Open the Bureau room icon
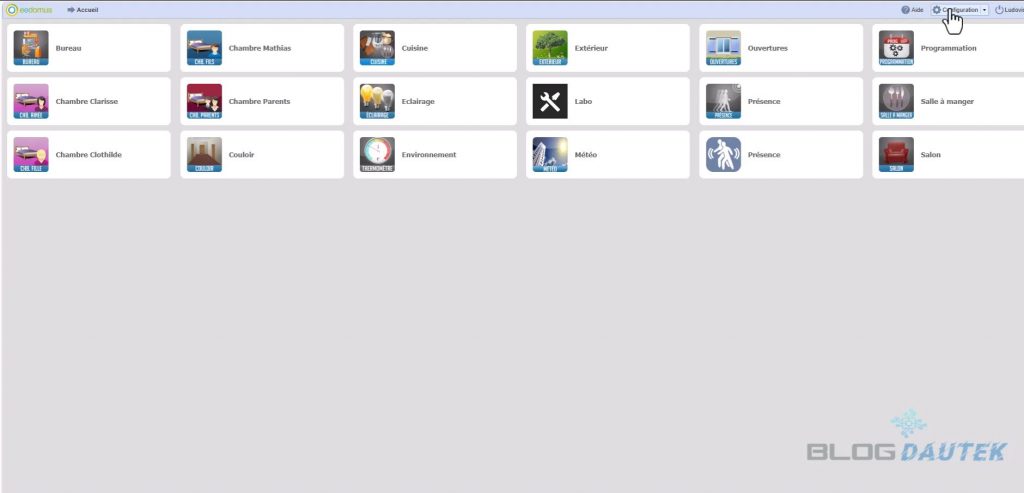The width and height of the screenshot is (1024, 493). coord(30,47)
